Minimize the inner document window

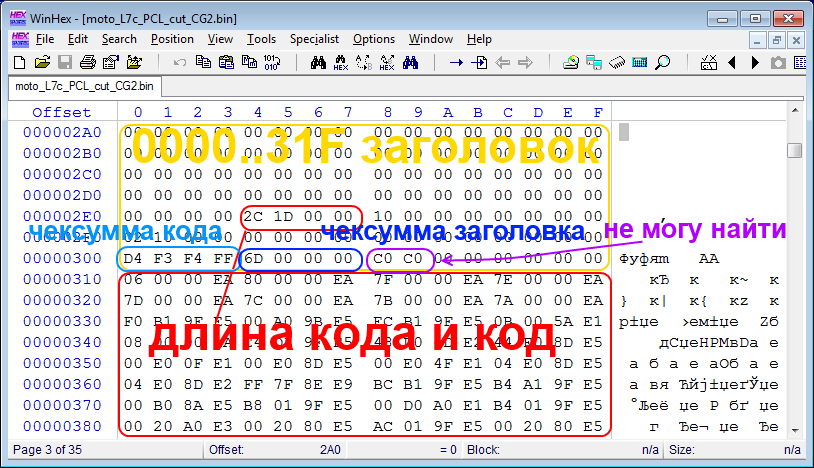(x=757, y=40)
